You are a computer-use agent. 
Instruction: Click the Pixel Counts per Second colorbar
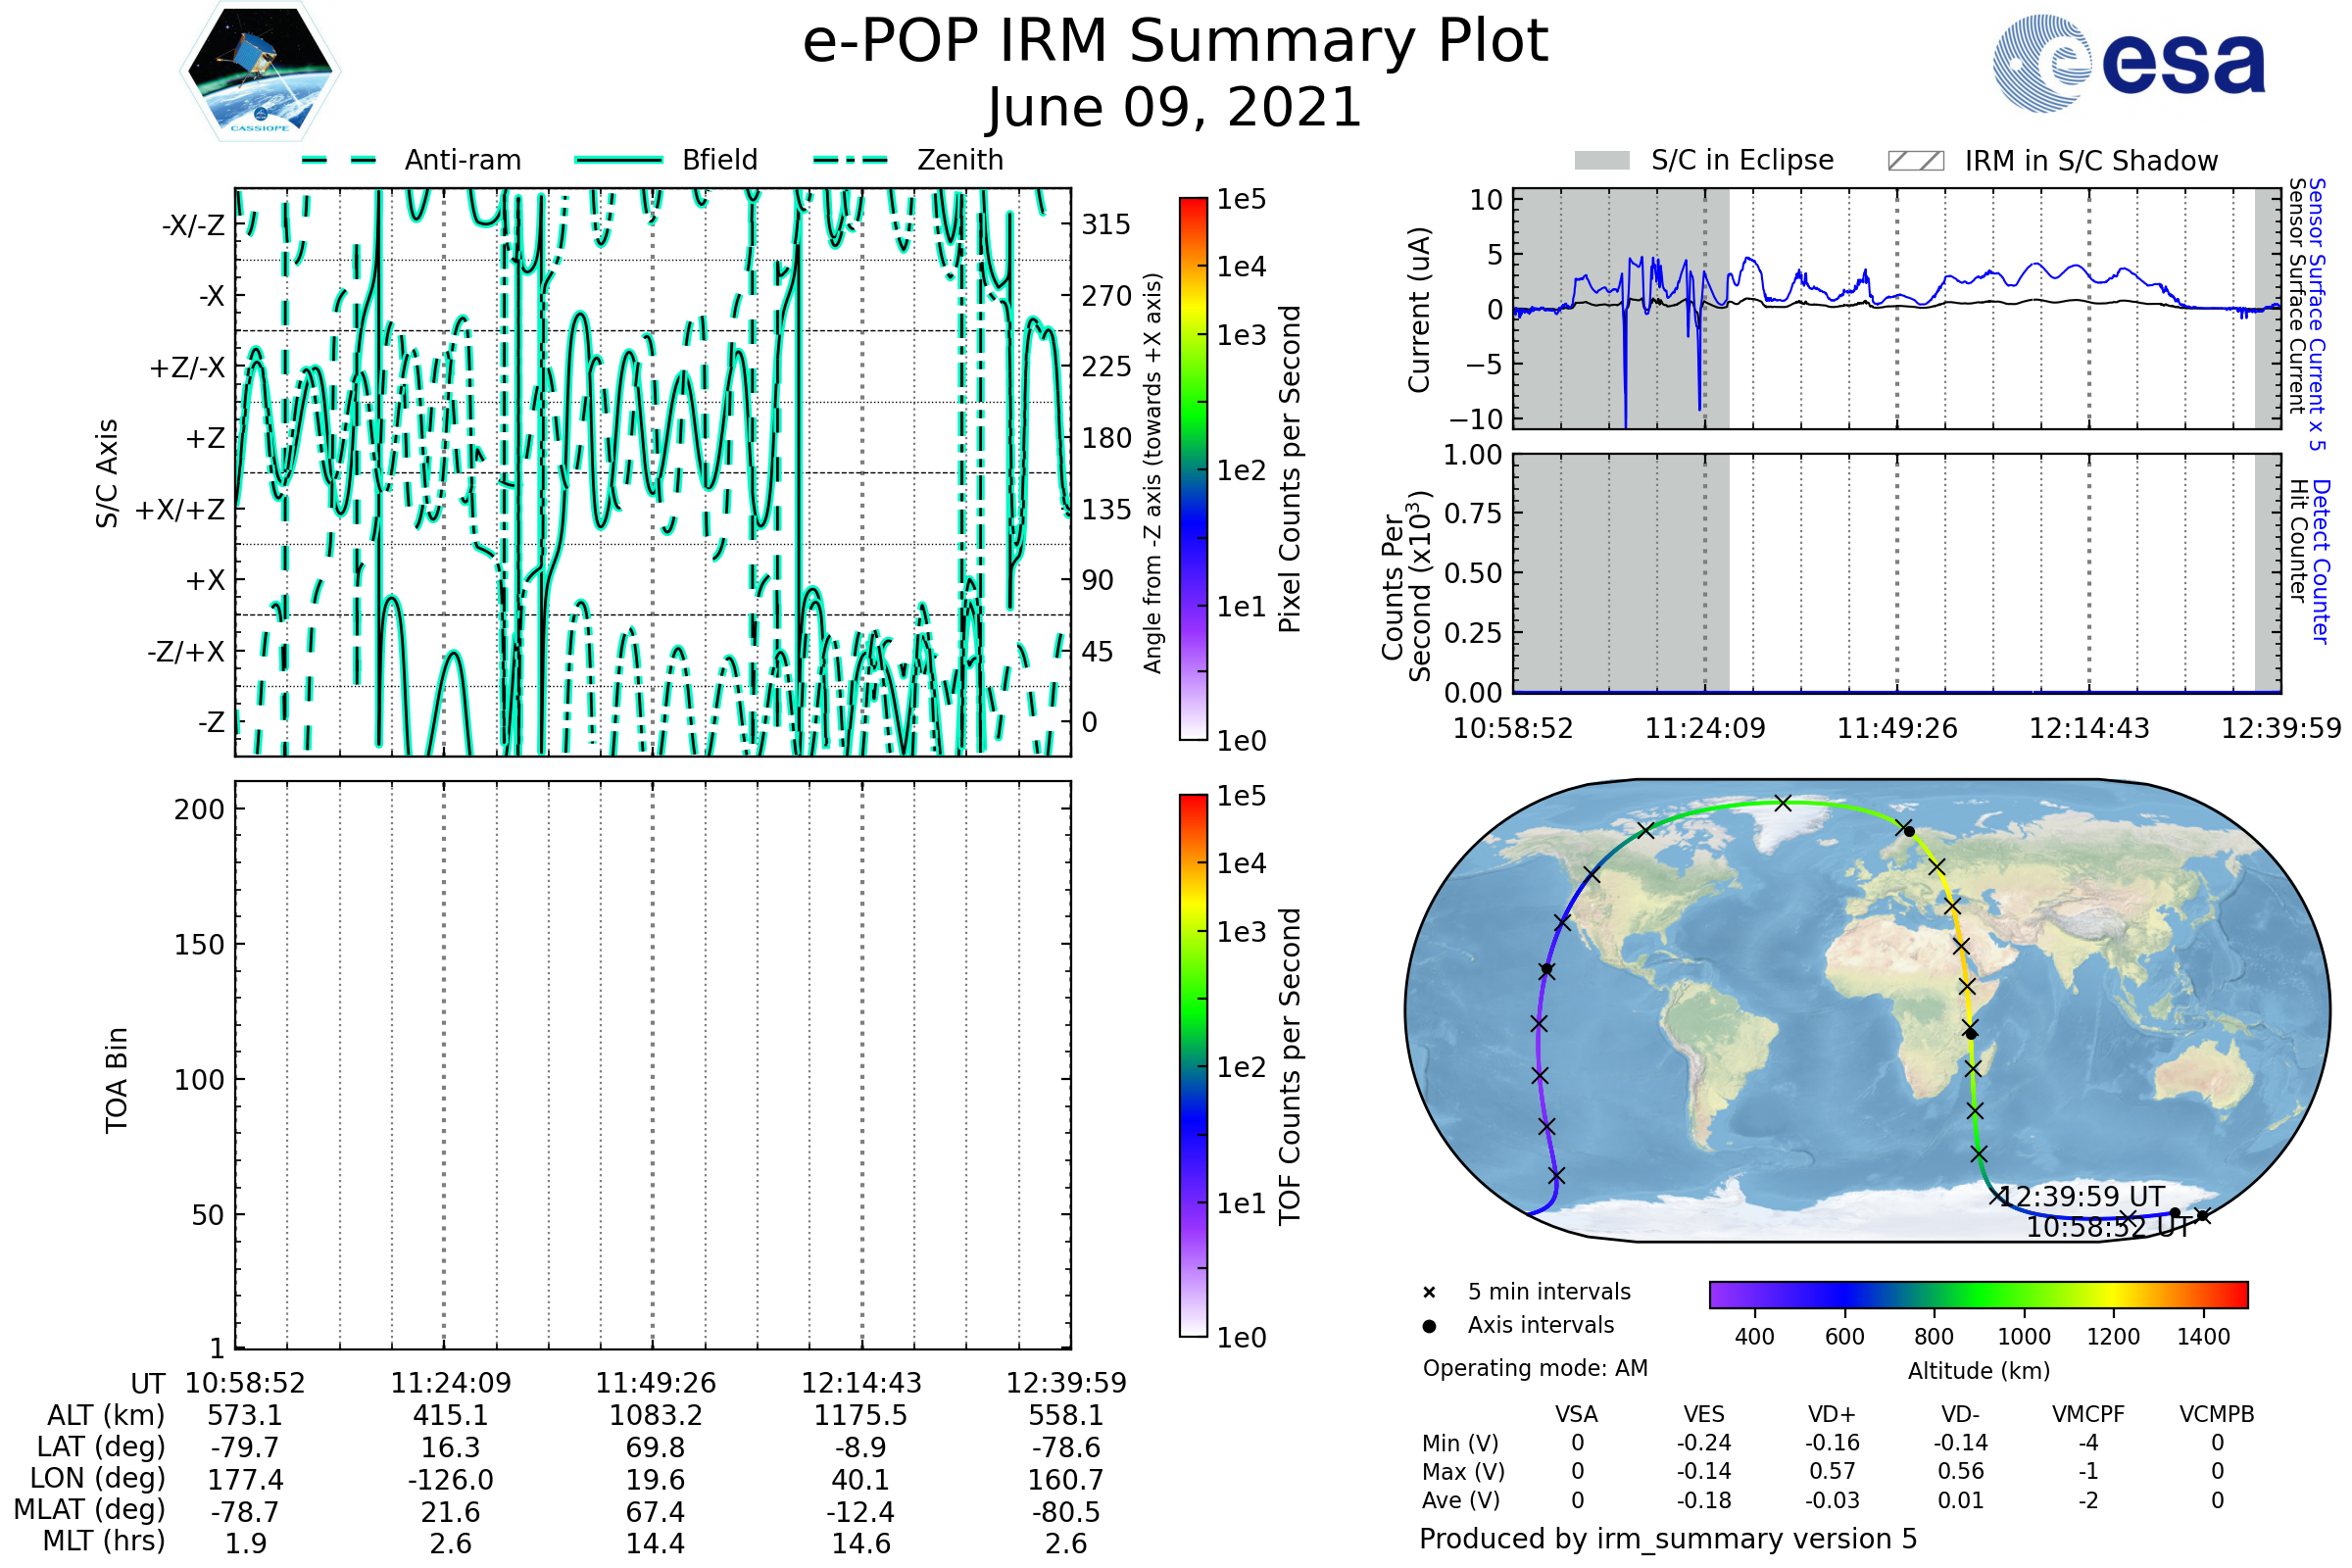[1193, 468]
